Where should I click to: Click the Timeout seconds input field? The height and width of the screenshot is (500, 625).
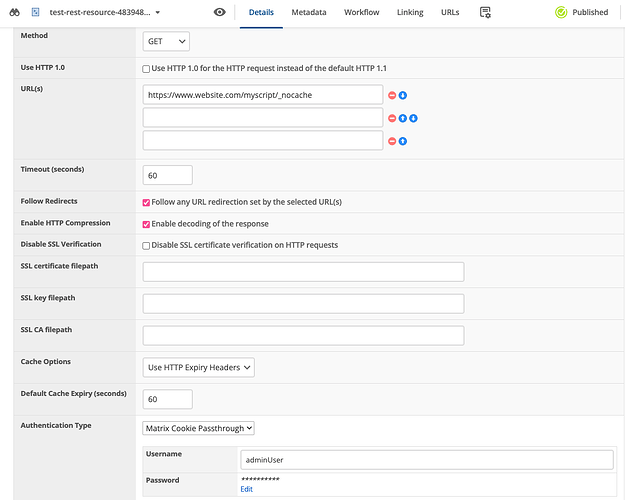pos(168,175)
